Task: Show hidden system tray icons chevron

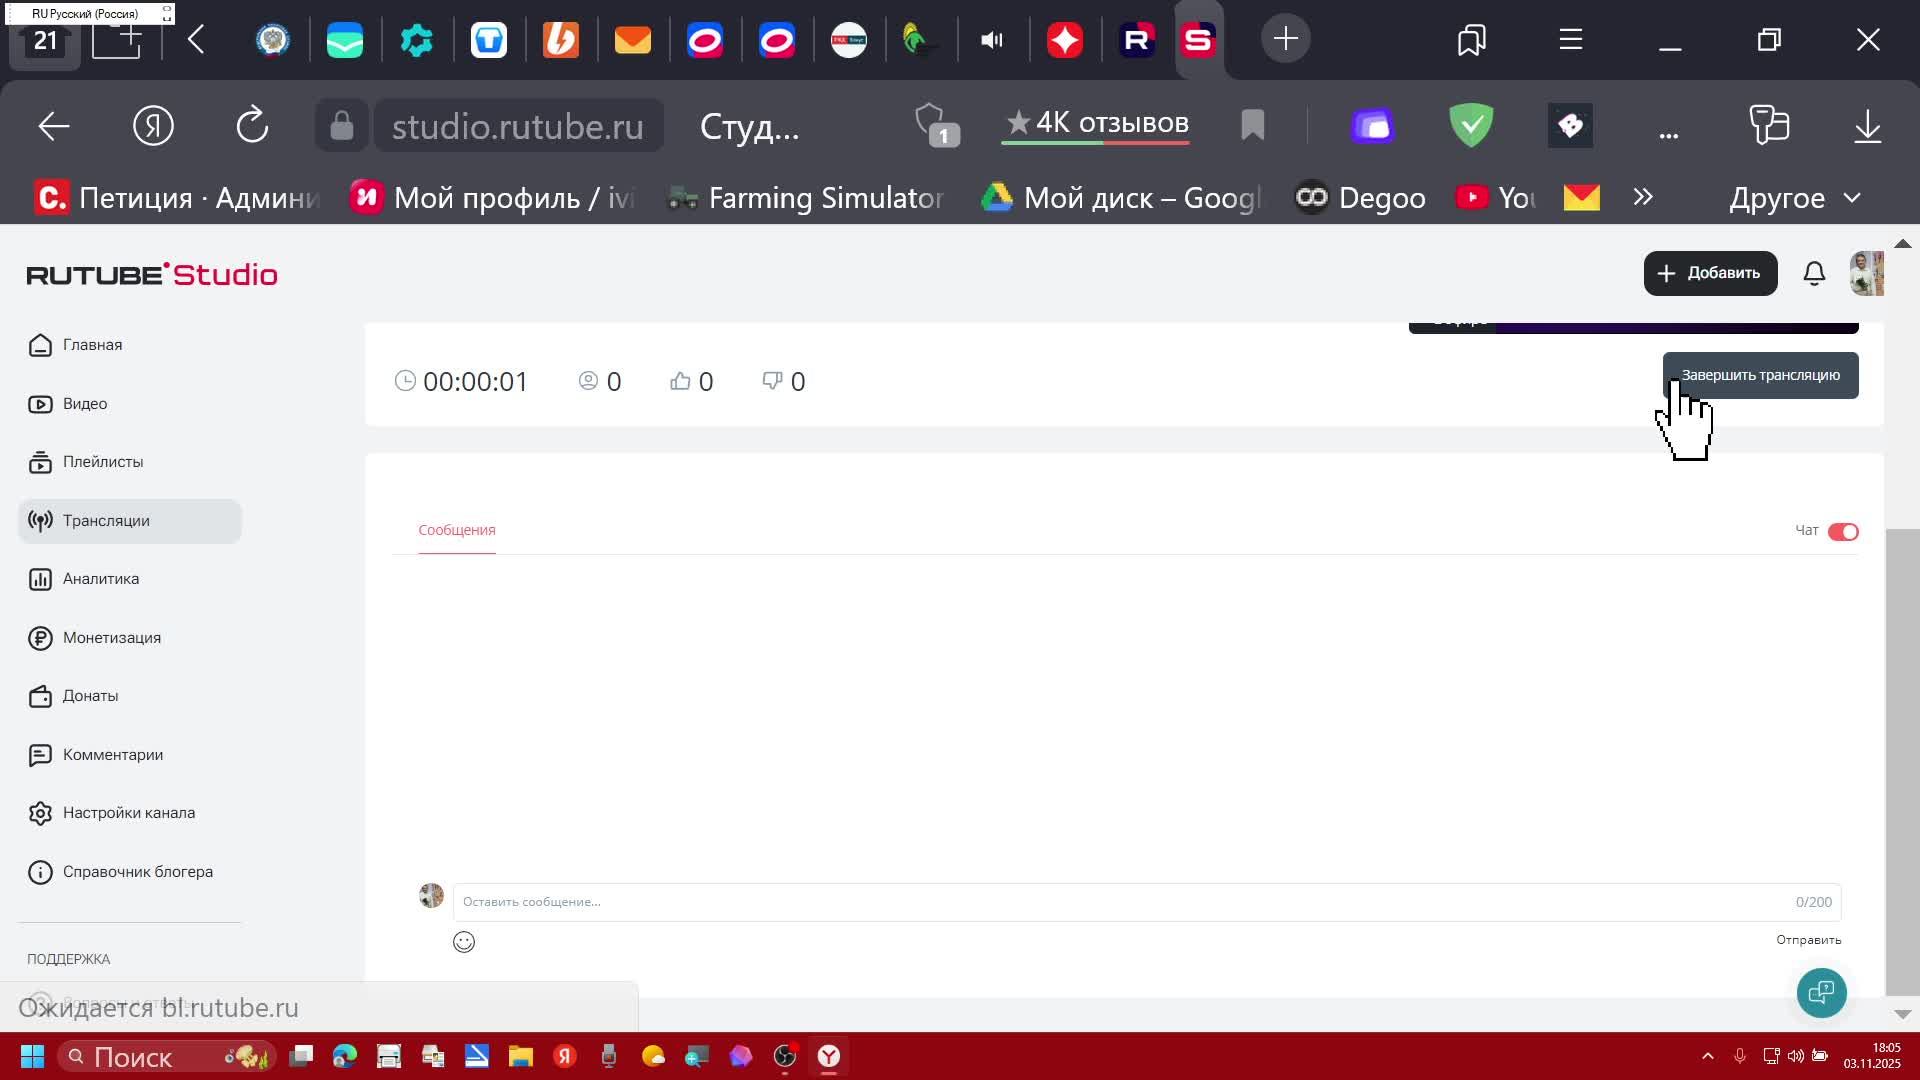Action: pos(1707,1056)
